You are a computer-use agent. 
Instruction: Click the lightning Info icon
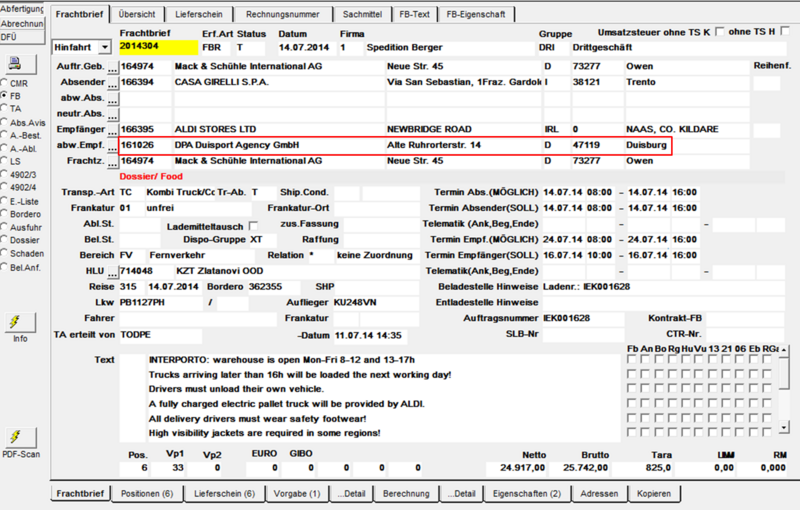click(20, 322)
